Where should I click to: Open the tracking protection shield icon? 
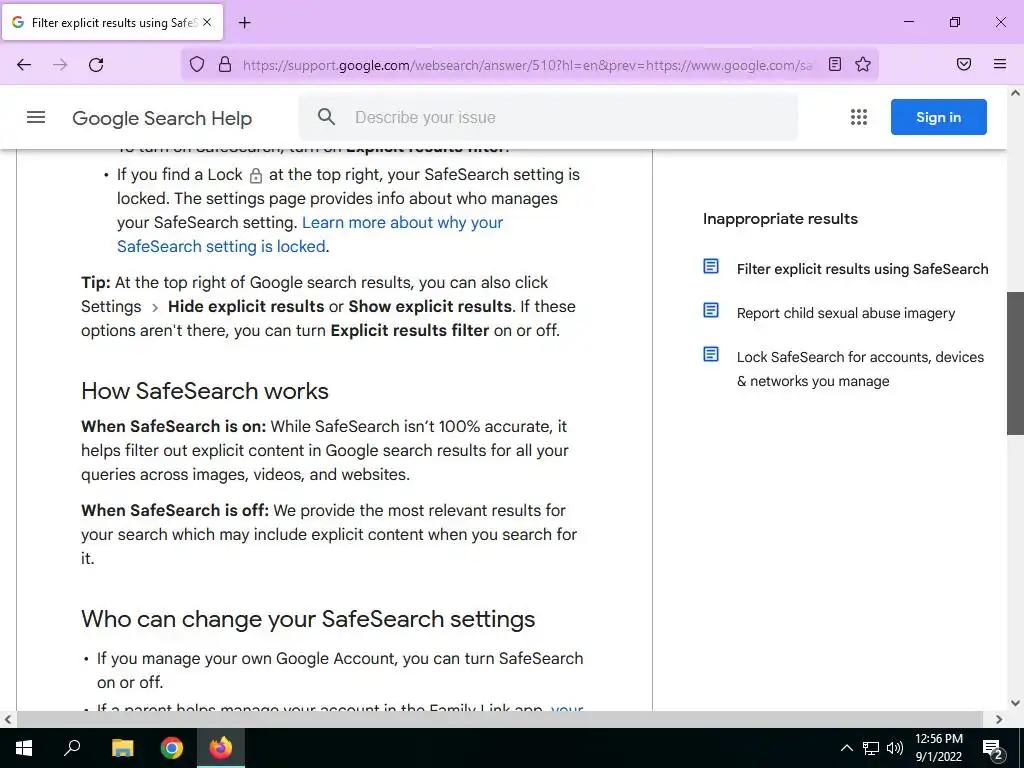click(197, 64)
